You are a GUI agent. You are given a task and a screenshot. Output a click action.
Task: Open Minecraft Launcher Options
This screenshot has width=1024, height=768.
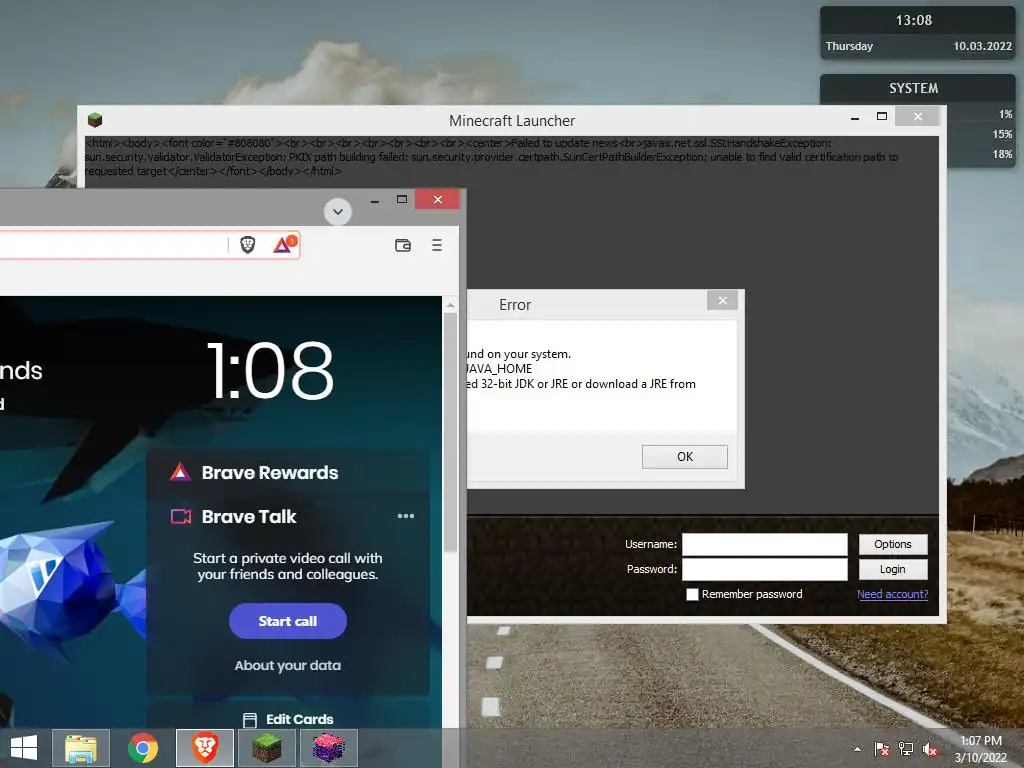[x=893, y=544]
